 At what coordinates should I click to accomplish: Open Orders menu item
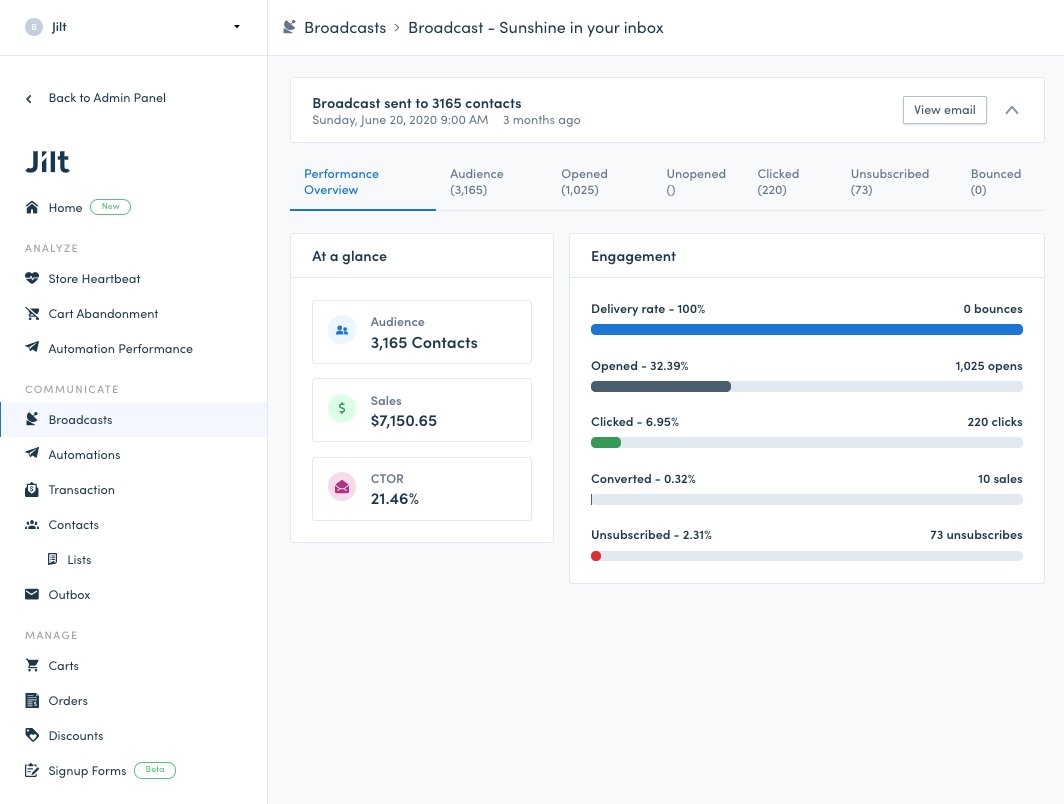point(68,701)
